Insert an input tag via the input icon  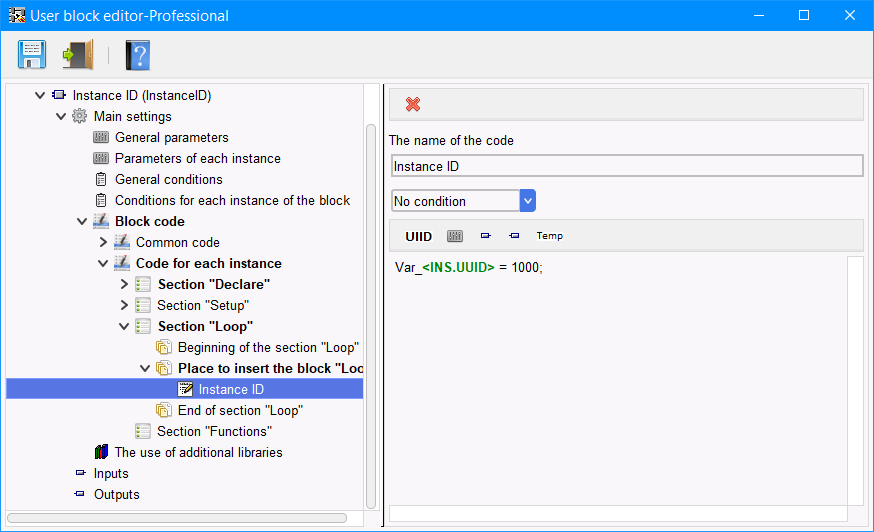[485, 236]
